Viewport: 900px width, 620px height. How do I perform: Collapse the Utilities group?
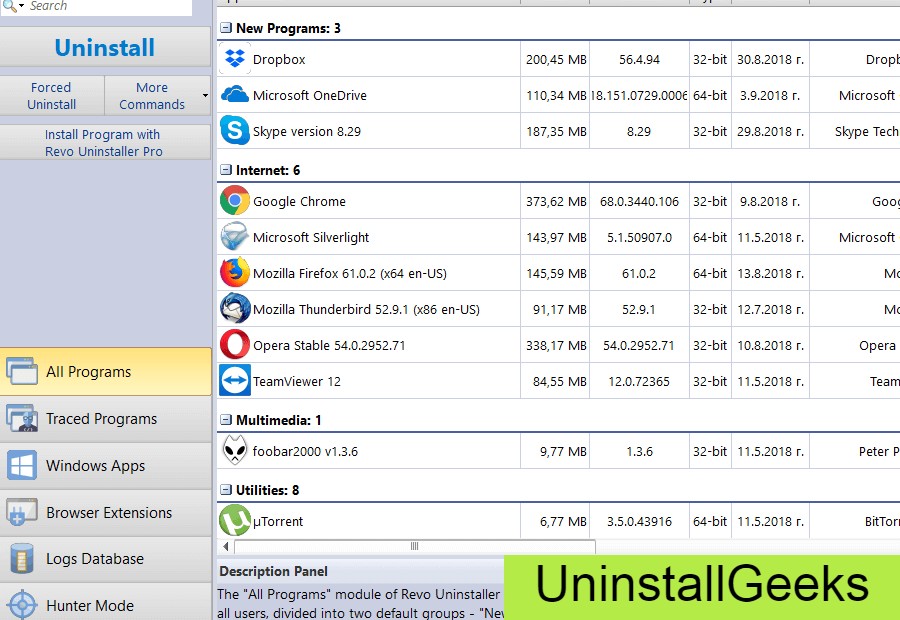tap(226, 490)
